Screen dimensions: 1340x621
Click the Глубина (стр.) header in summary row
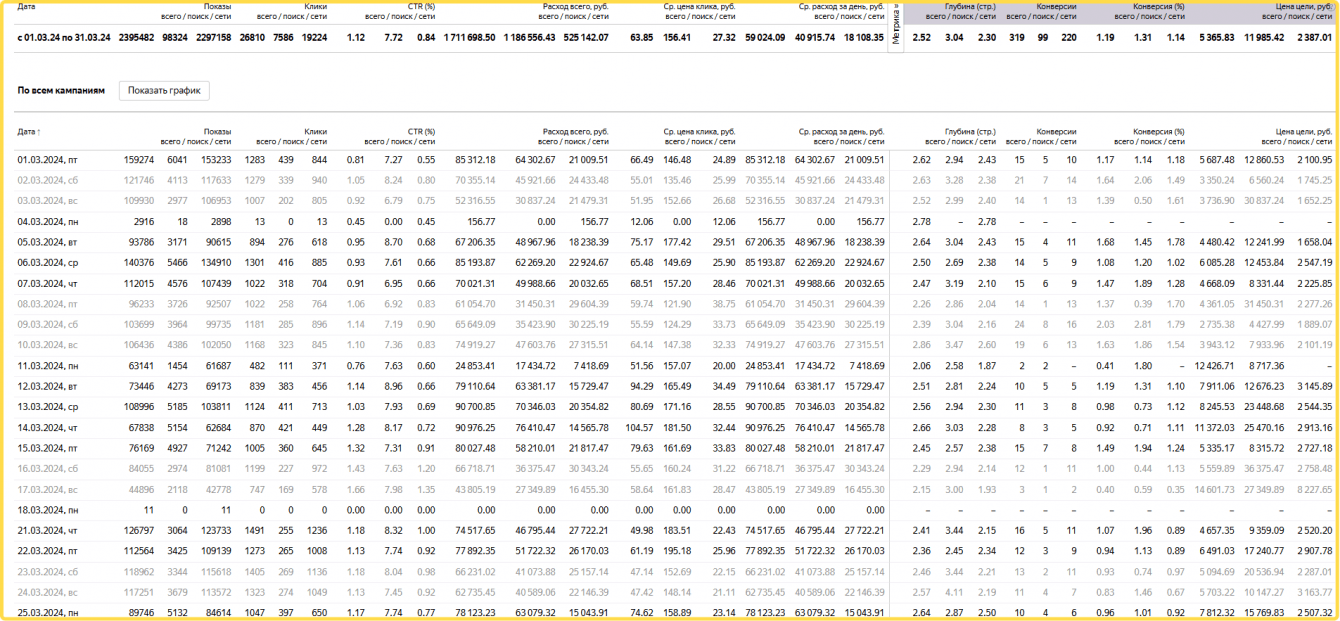click(x=970, y=7)
